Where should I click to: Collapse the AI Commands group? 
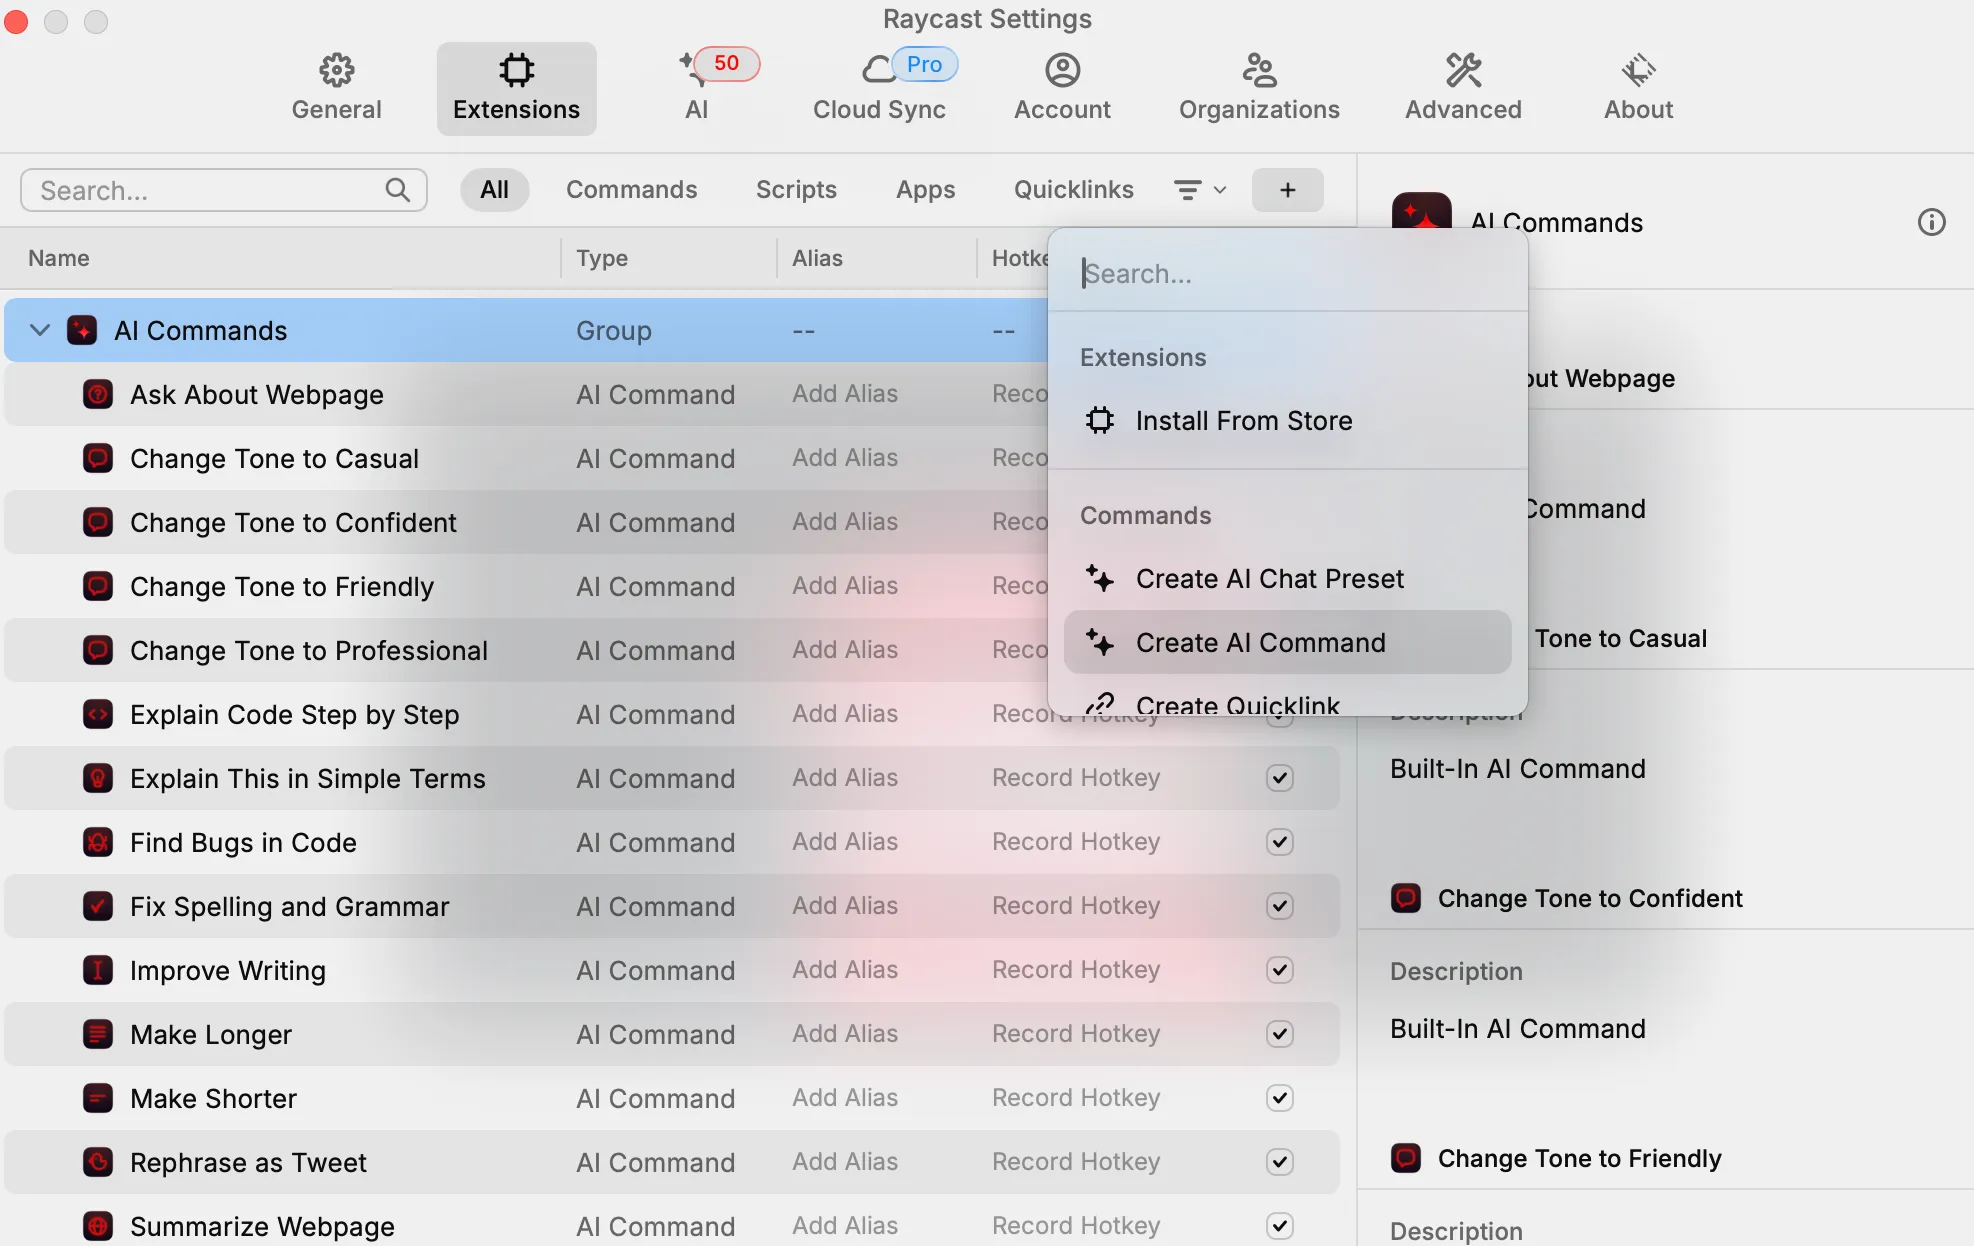point(40,330)
